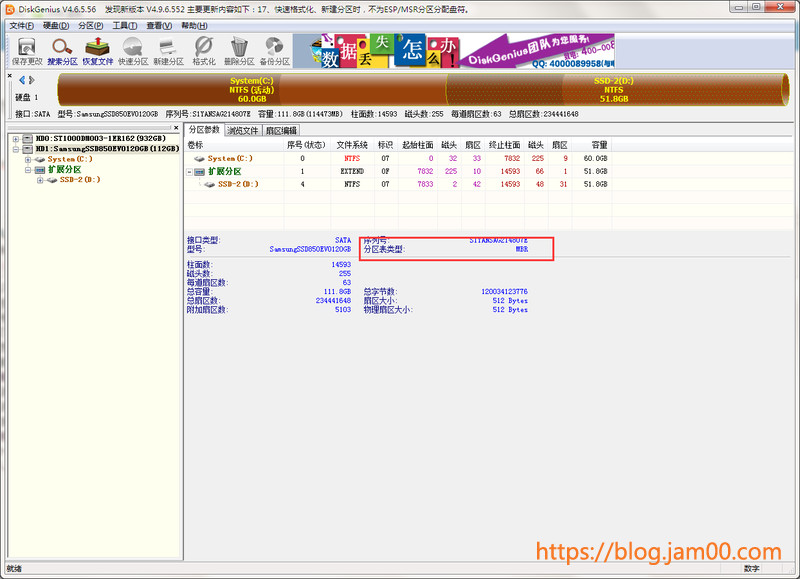Open the 工具(T) menu
Viewport: 800px width, 579px height.
pos(124,25)
